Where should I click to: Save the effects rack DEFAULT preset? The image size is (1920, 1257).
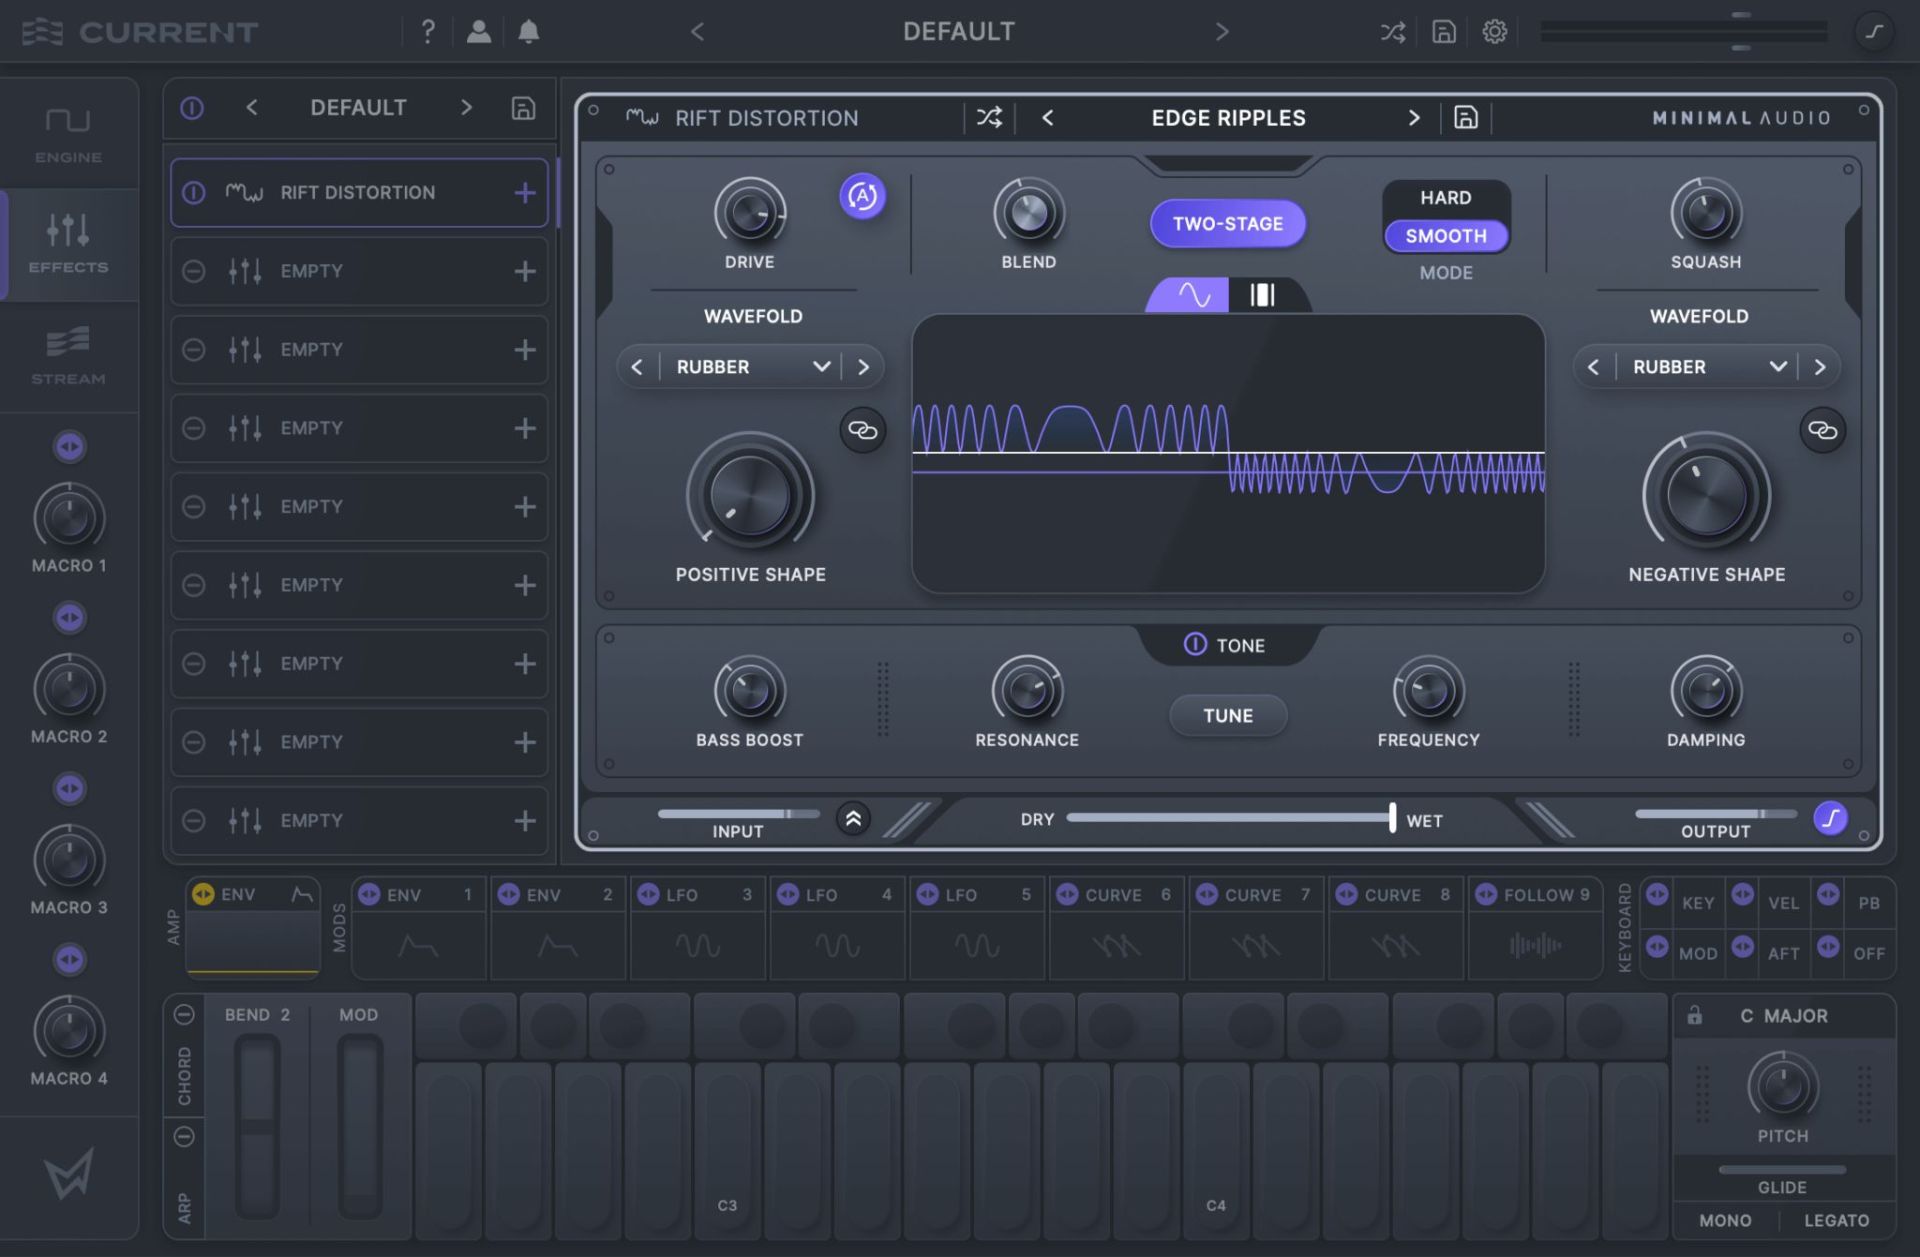coord(523,108)
